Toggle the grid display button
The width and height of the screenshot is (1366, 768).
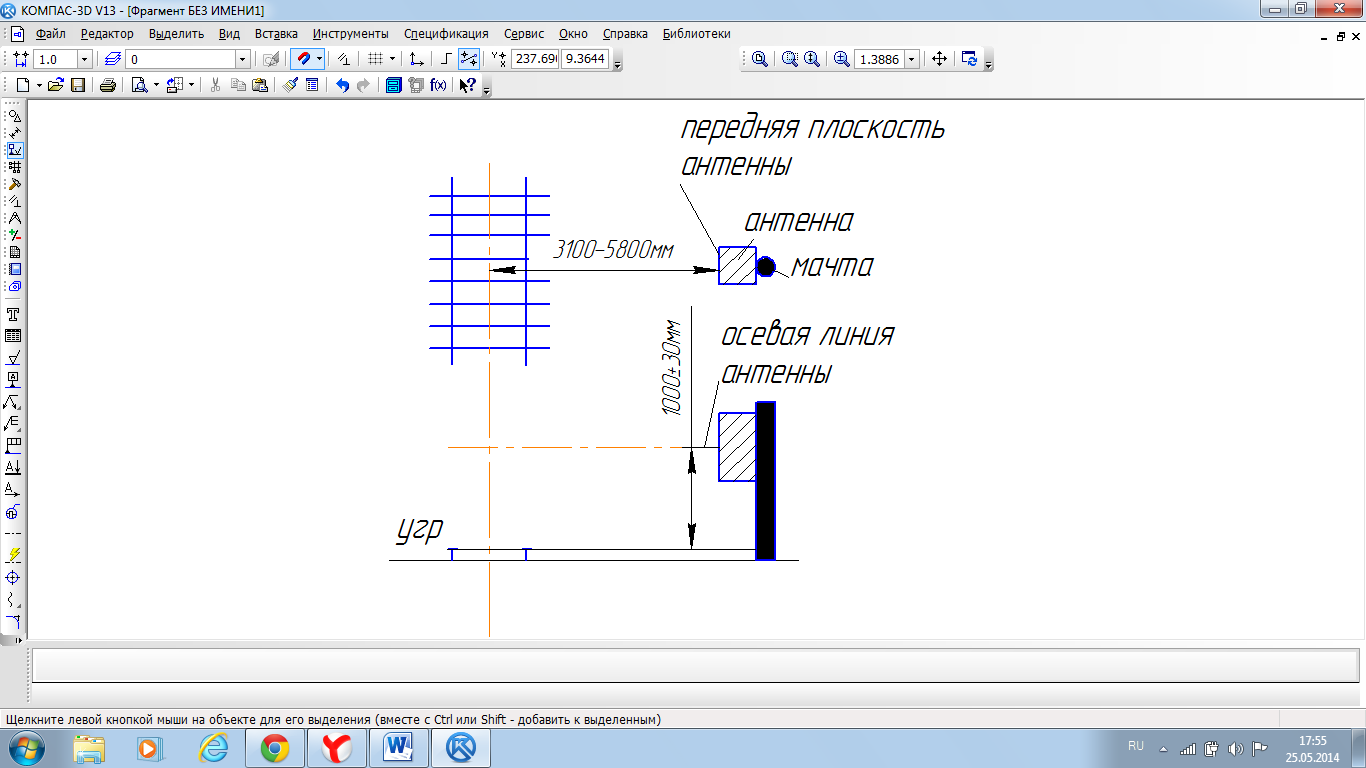(375, 59)
